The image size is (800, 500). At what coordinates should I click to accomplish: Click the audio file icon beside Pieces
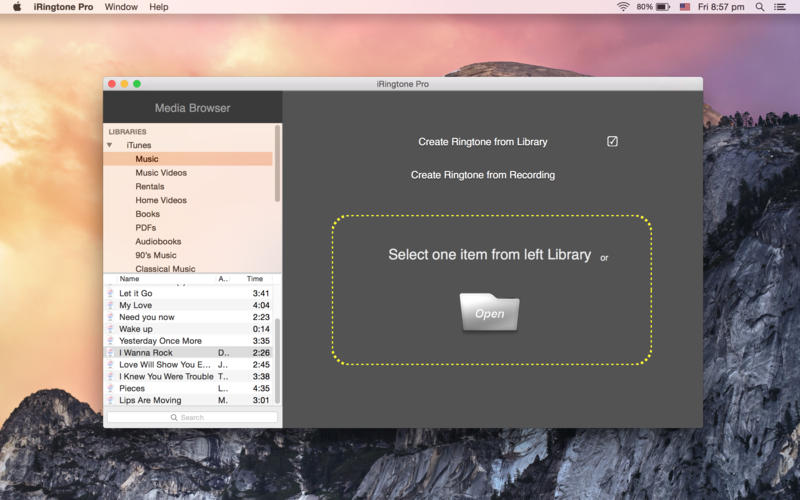tap(110, 388)
